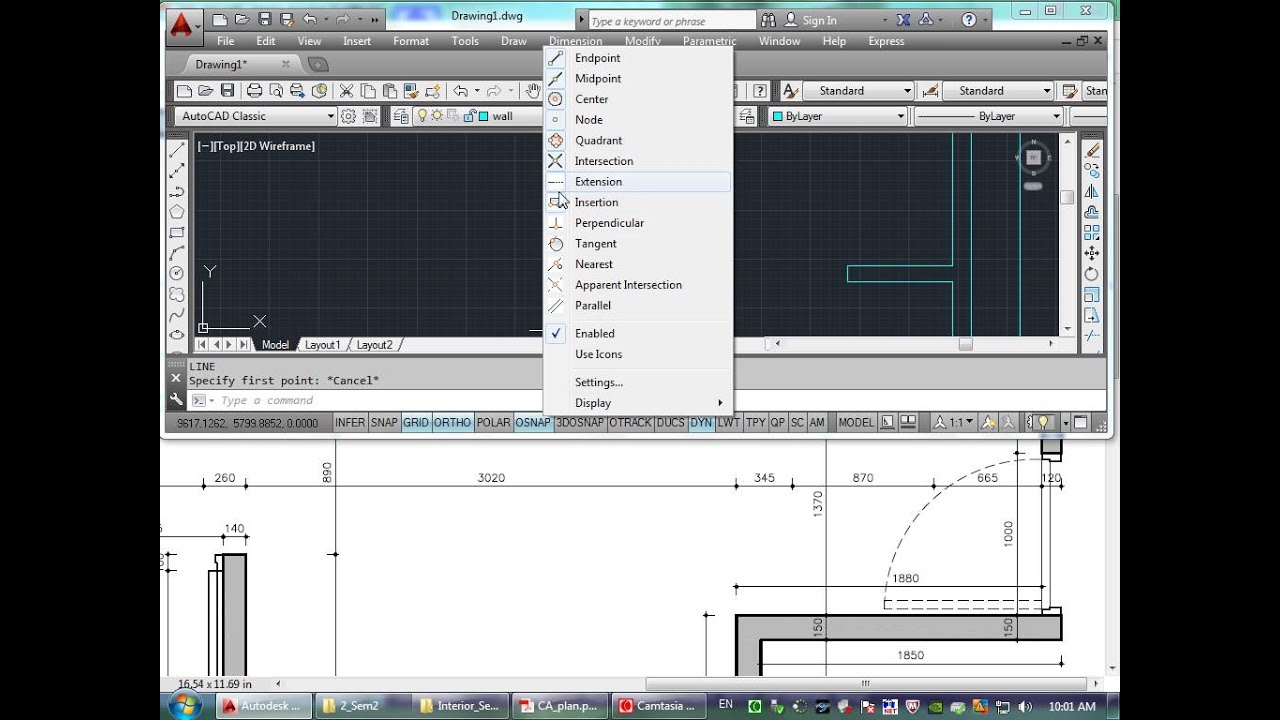Open Workspace Settings gear icon
Viewport: 1280px width, 720px height.
pyautogui.click(x=348, y=116)
